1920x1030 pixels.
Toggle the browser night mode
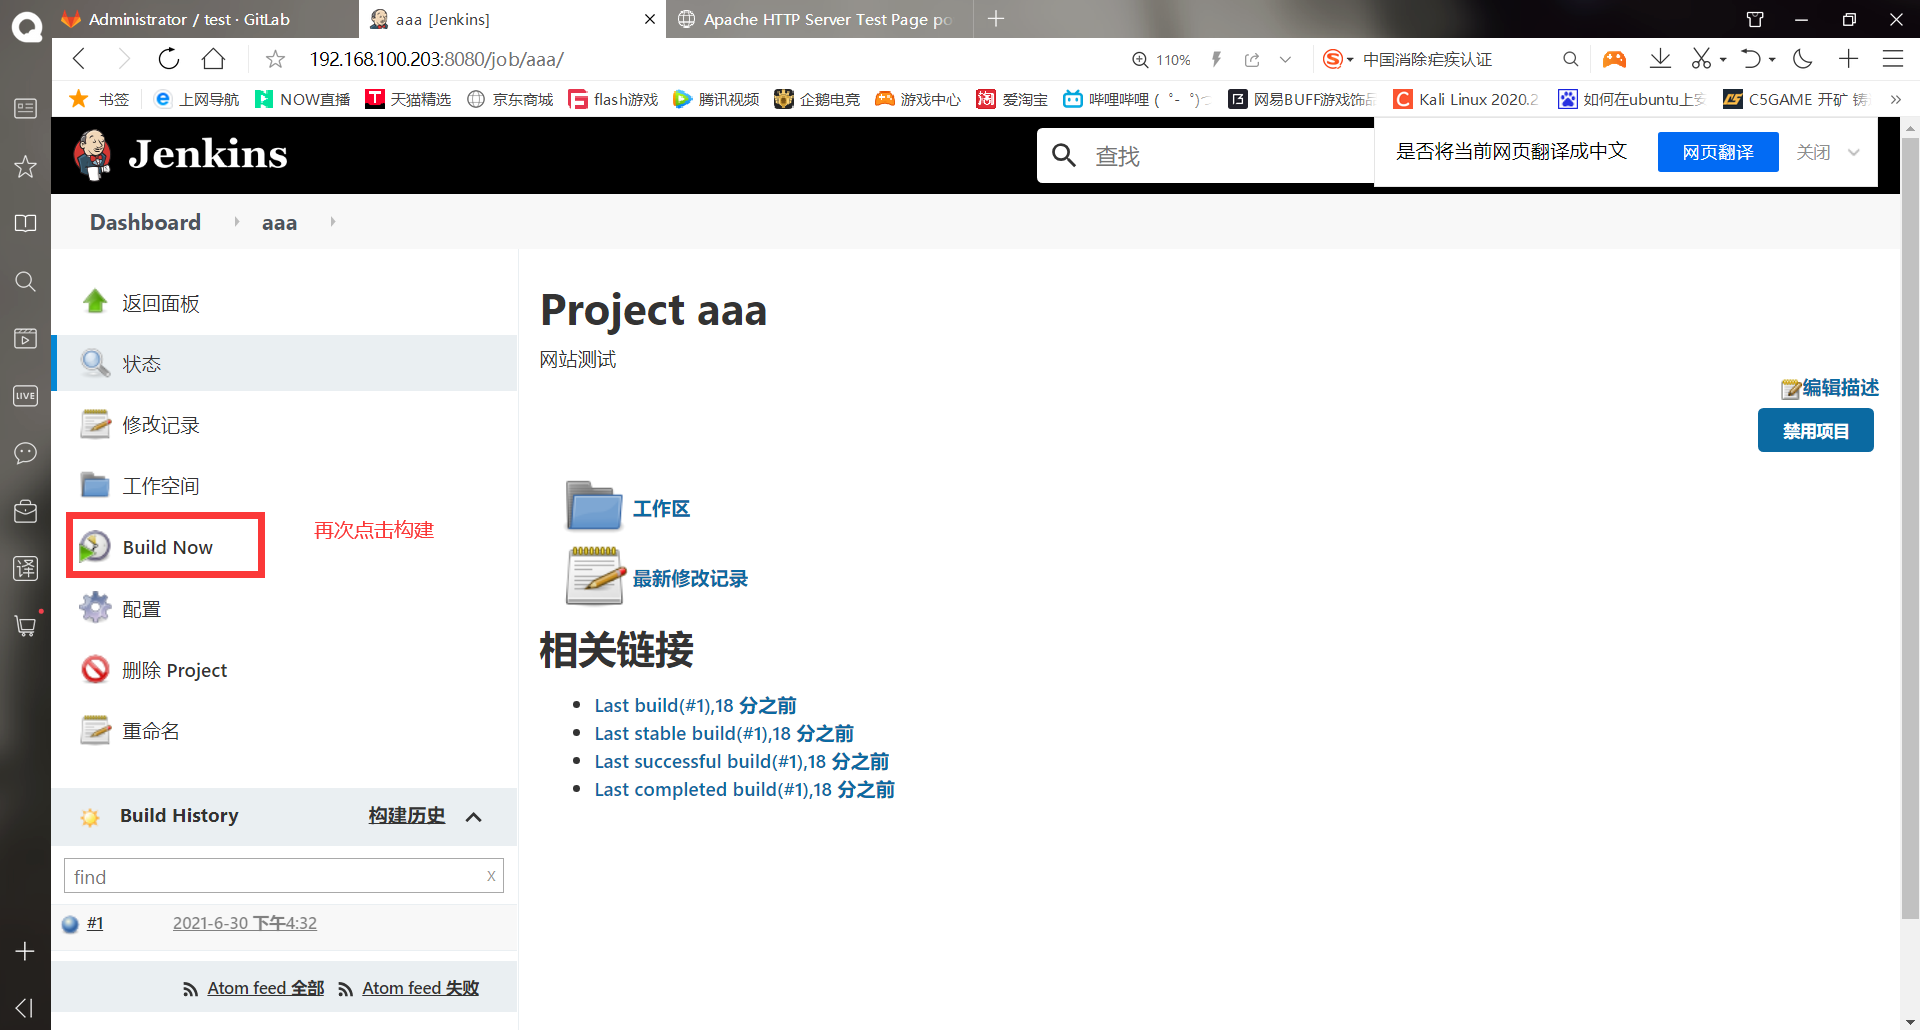1803,59
